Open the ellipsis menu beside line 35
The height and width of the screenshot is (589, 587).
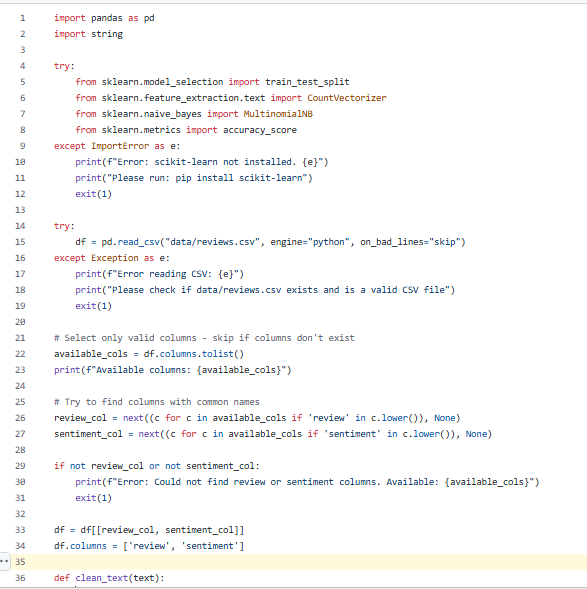tap(4, 562)
